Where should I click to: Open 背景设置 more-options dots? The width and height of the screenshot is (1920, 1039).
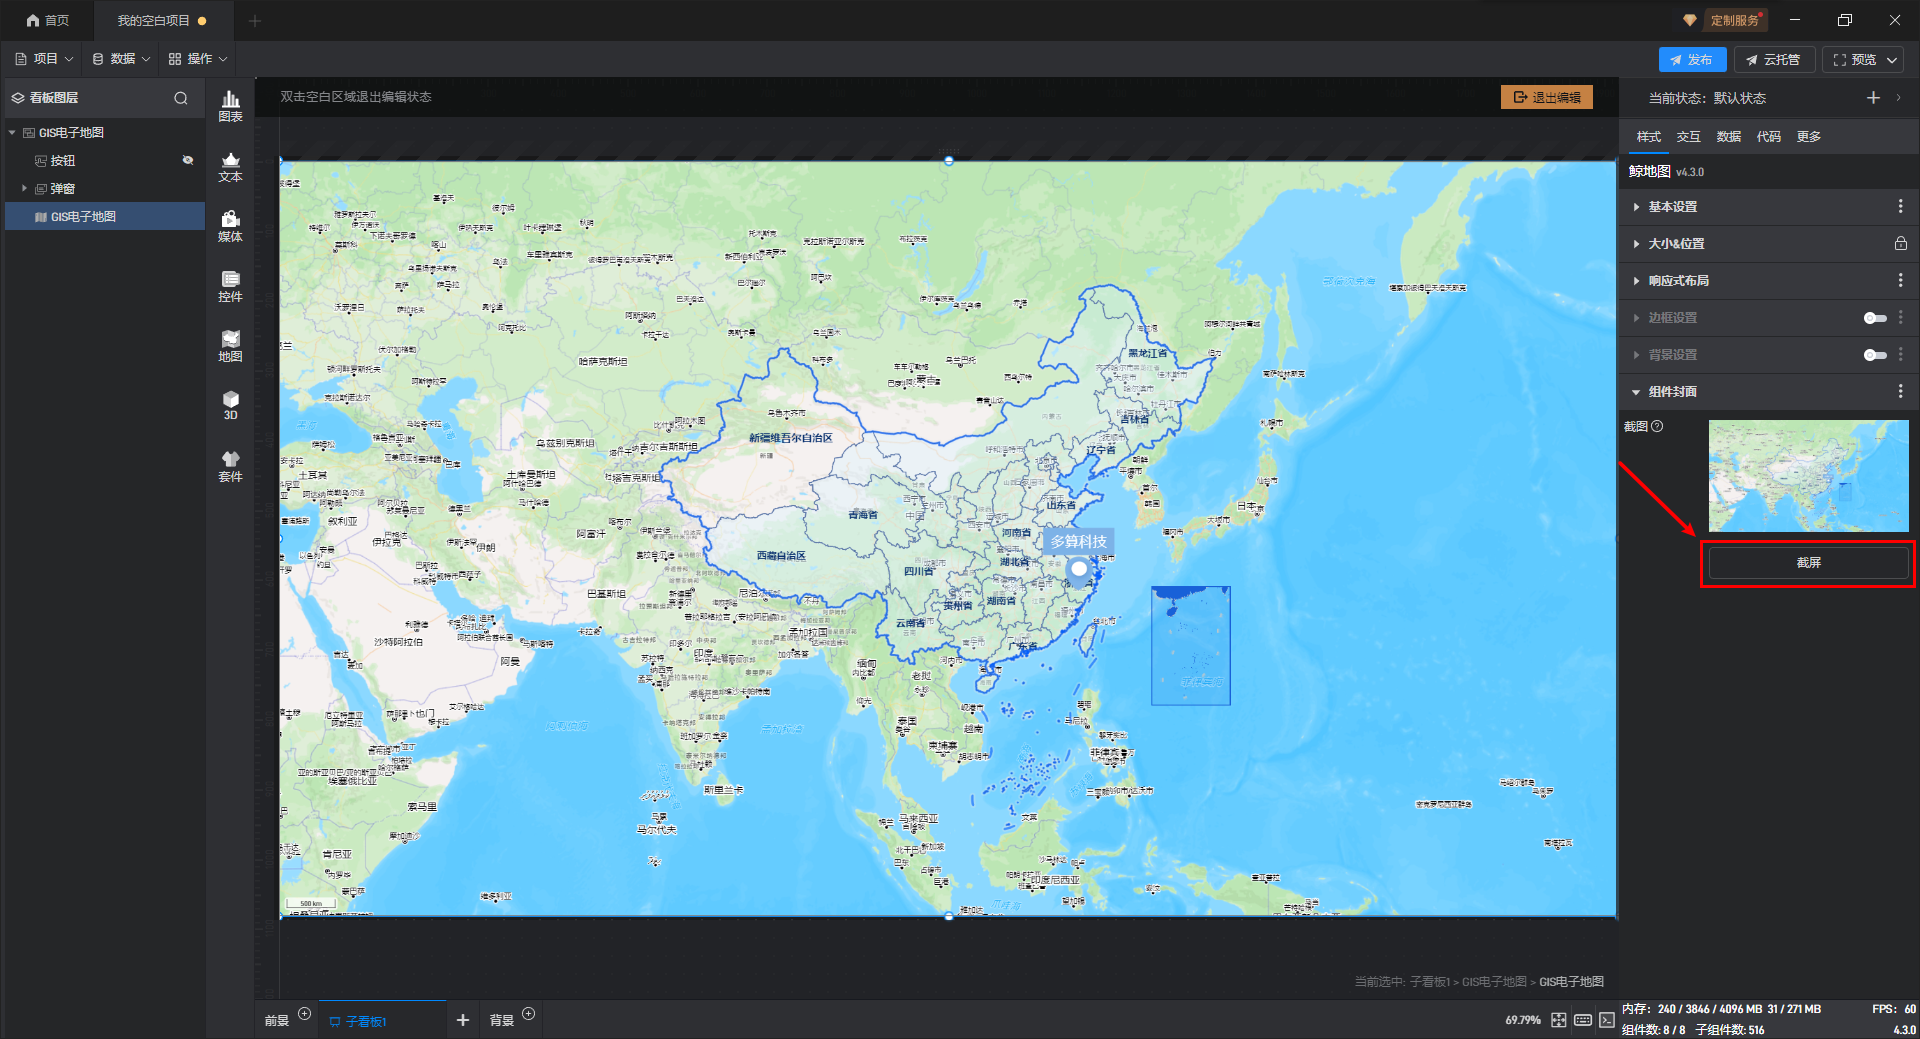[x=1900, y=354]
